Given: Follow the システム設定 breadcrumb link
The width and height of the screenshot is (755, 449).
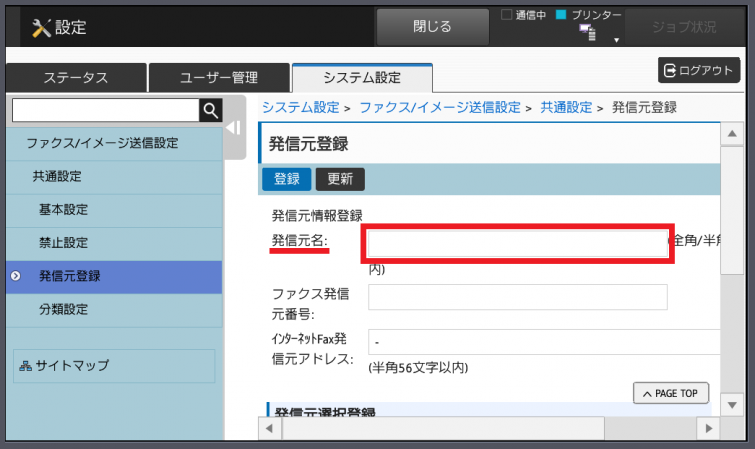Looking at the screenshot, I should pos(301,107).
